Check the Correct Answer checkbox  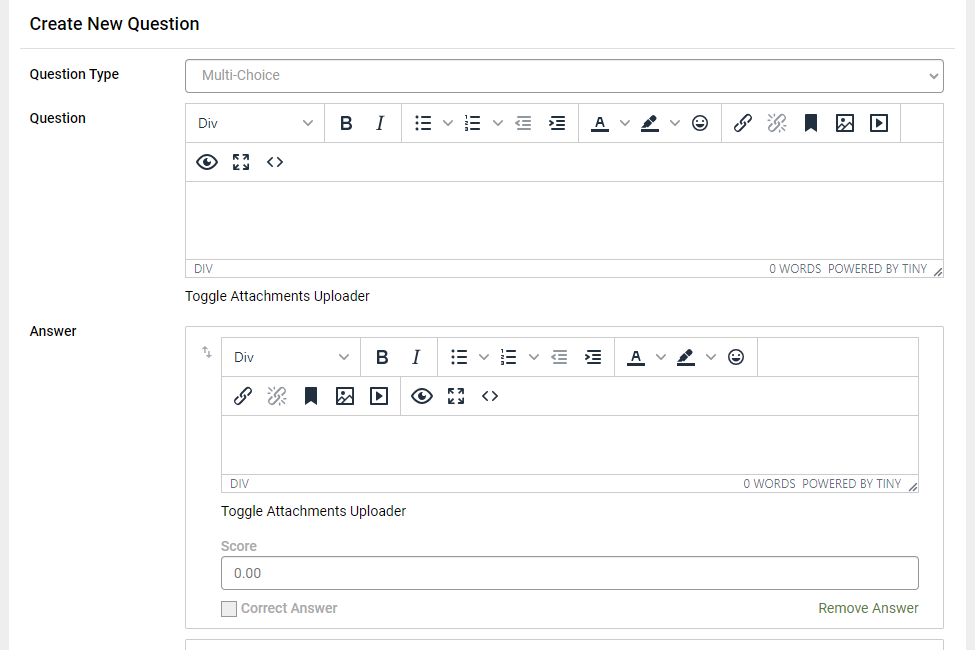229,608
